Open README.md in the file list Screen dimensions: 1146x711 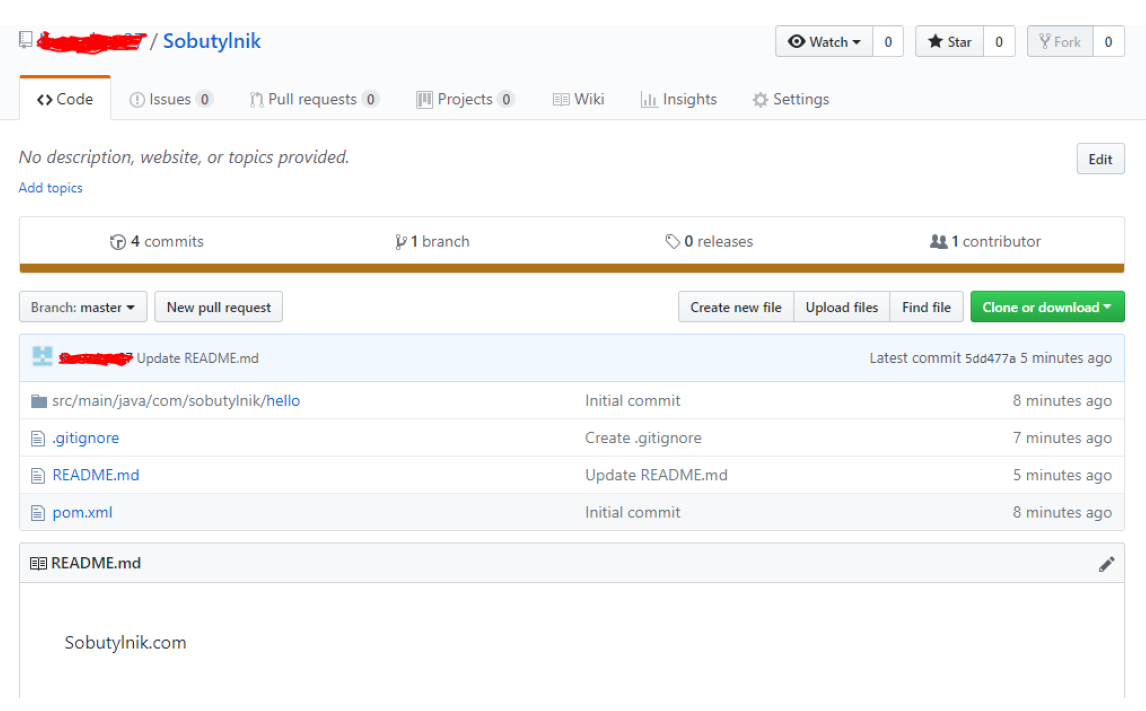click(x=96, y=475)
